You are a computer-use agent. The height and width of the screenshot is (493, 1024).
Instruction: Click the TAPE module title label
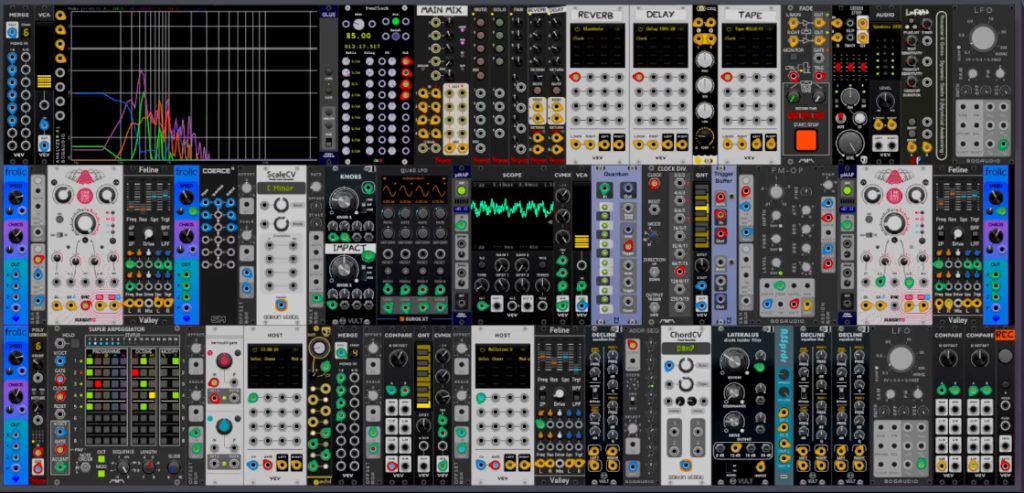(750, 14)
